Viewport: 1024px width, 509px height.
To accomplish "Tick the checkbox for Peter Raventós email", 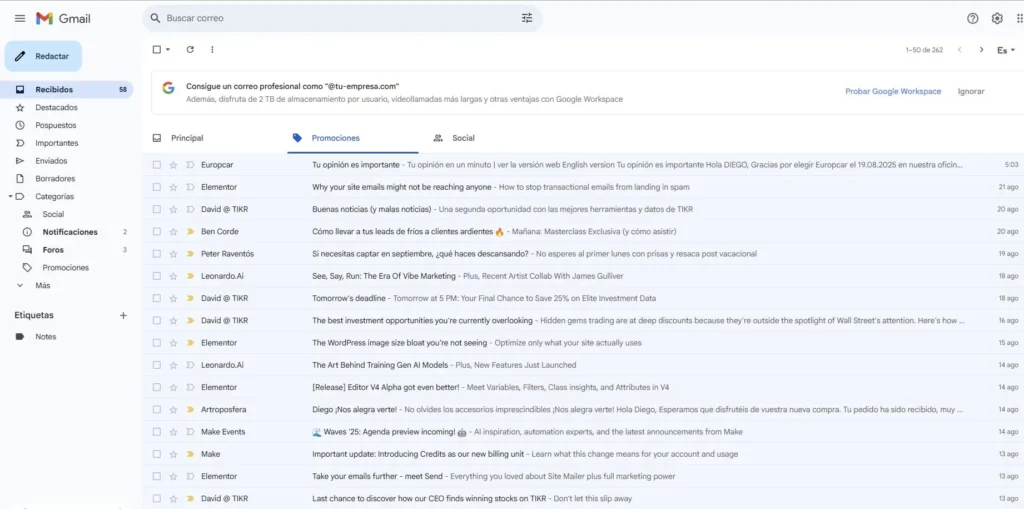I will (x=157, y=254).
